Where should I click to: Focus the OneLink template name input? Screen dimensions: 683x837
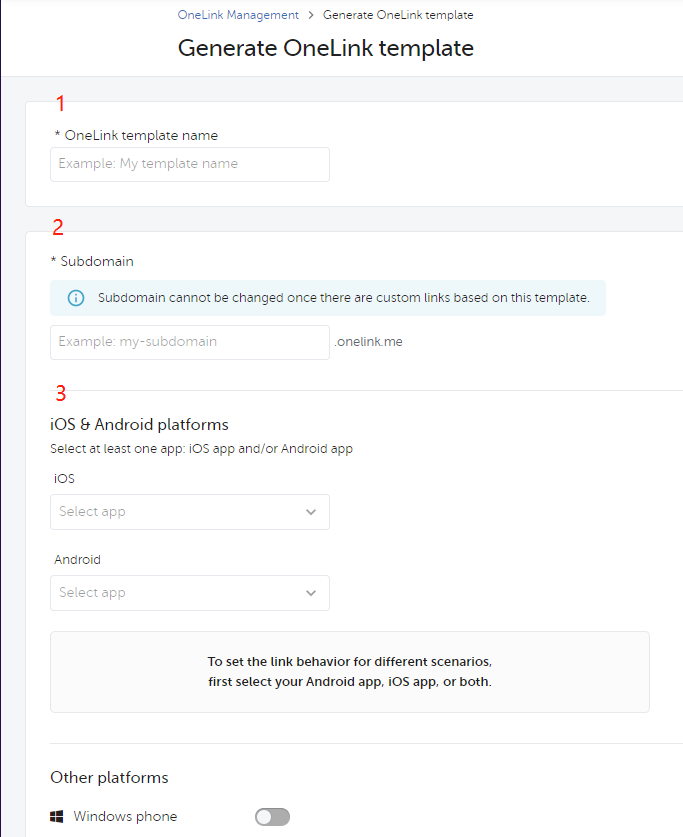tap(190, 164)
